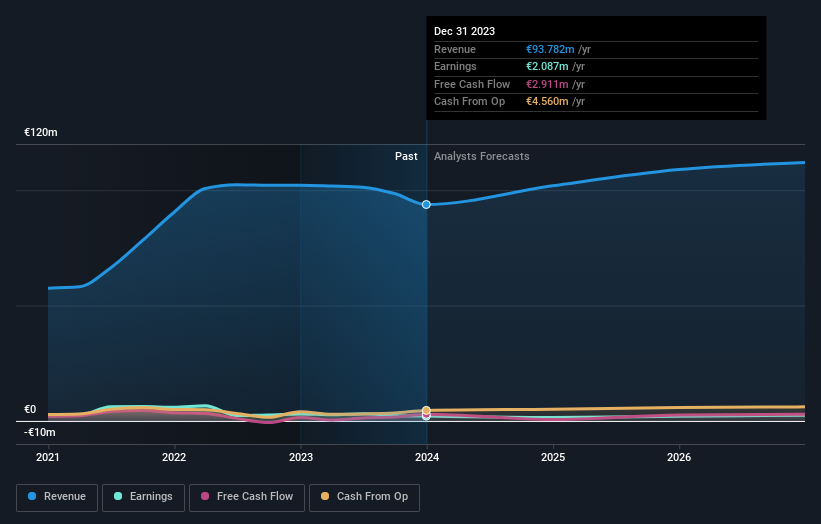Toggle the Free Cash Flow legend button

click(247, 497)
